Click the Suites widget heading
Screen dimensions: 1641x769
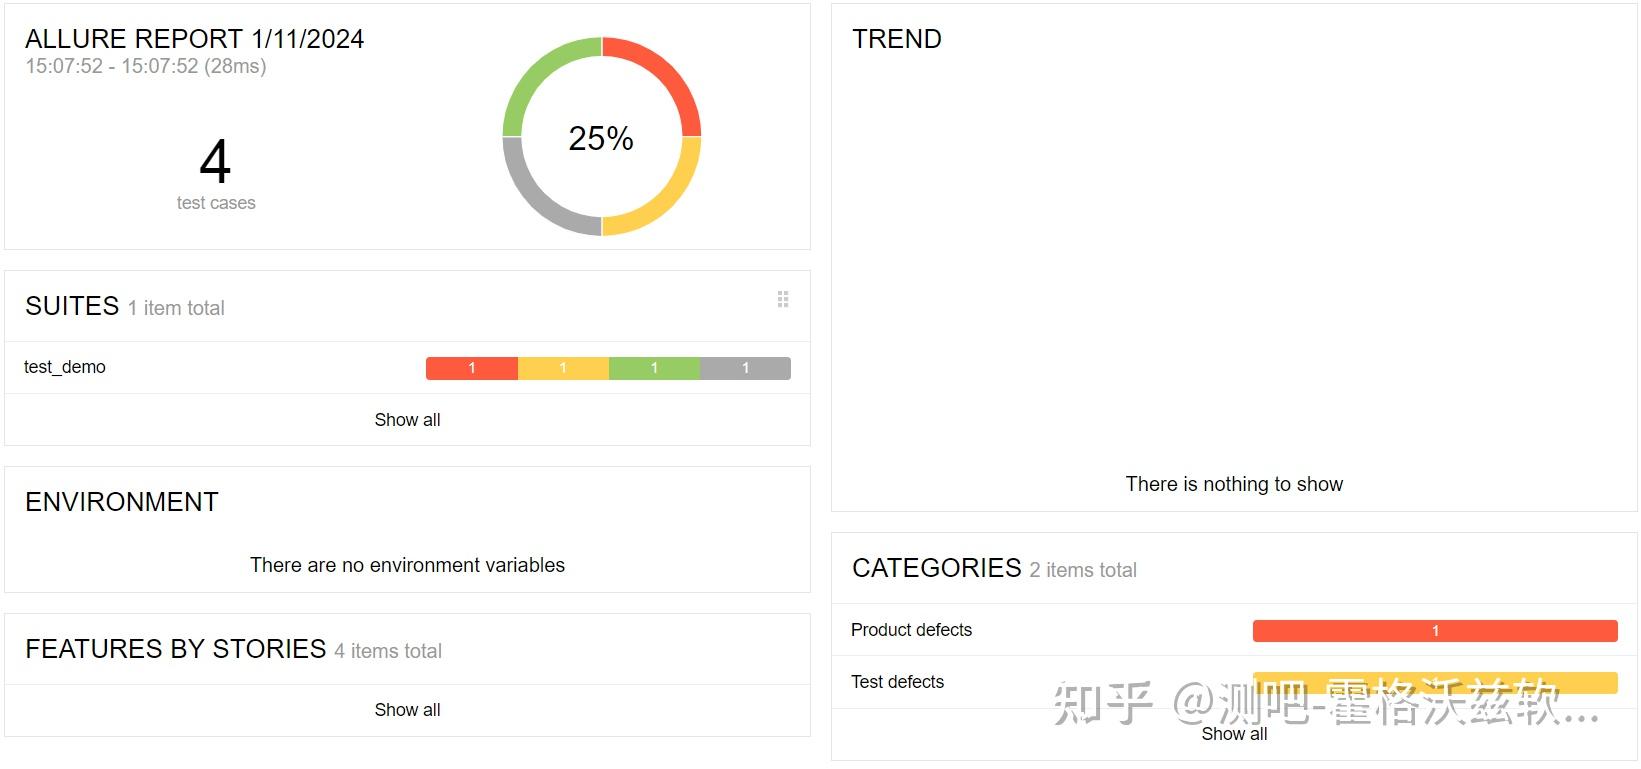72,306
